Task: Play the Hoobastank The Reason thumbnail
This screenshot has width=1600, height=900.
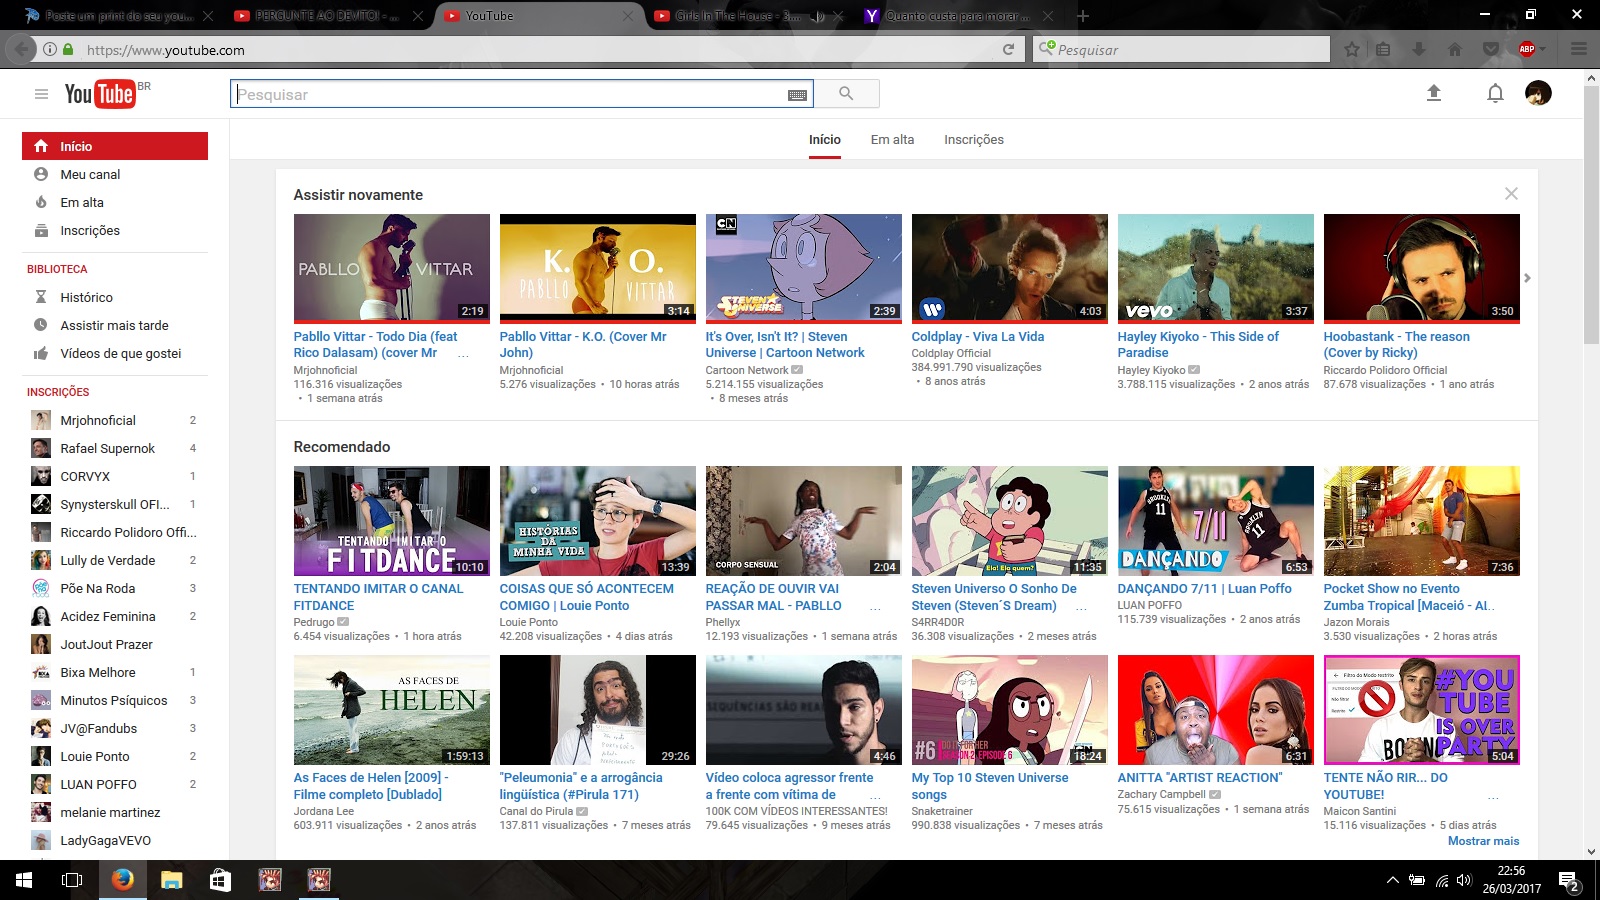Action: (1421, 268)
